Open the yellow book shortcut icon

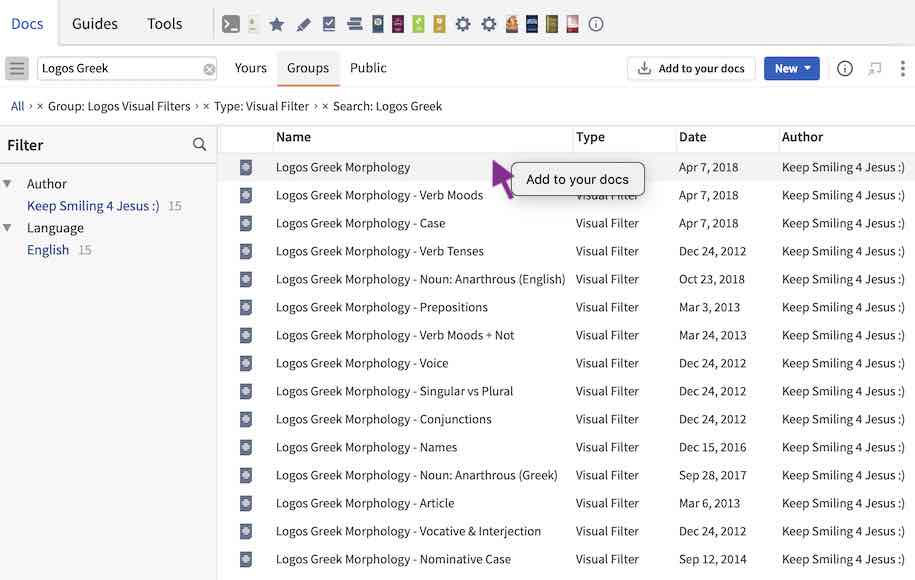[439, 24]
